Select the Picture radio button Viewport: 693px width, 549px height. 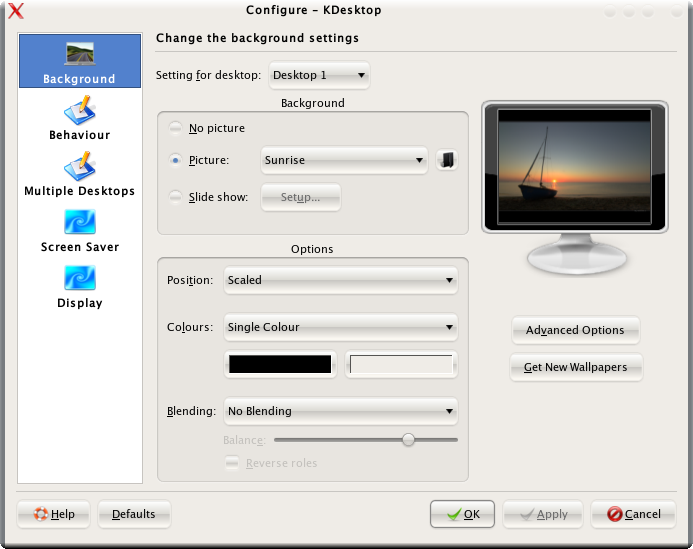175,160
